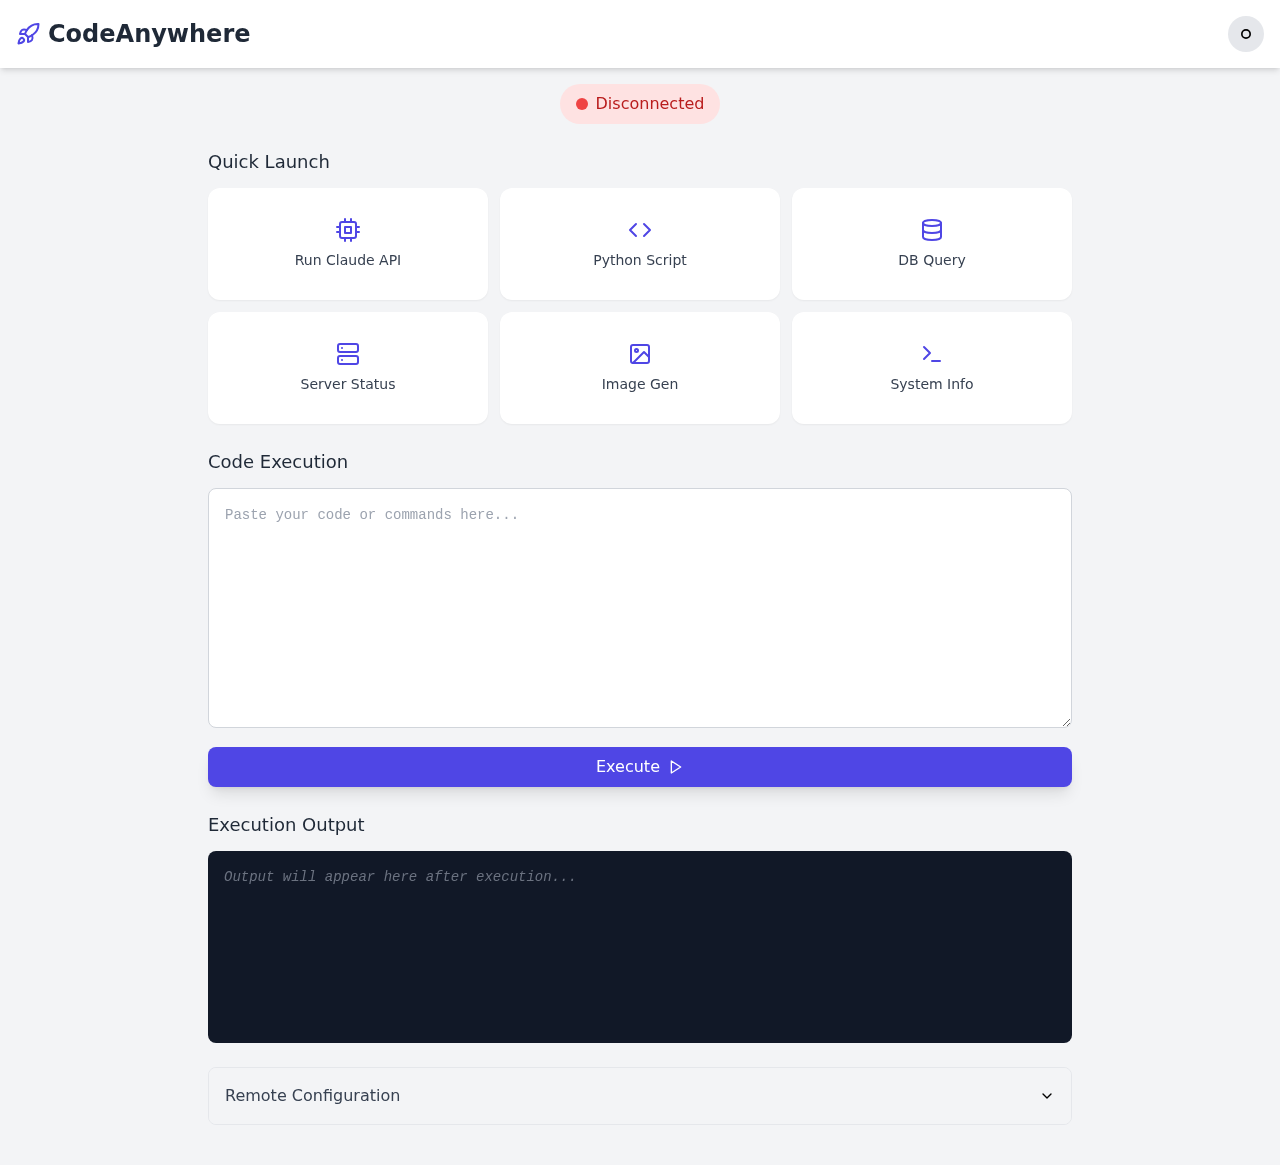1280x1165 pixels.
Task: Click the dark Execution Output console area
Action: 639,945
